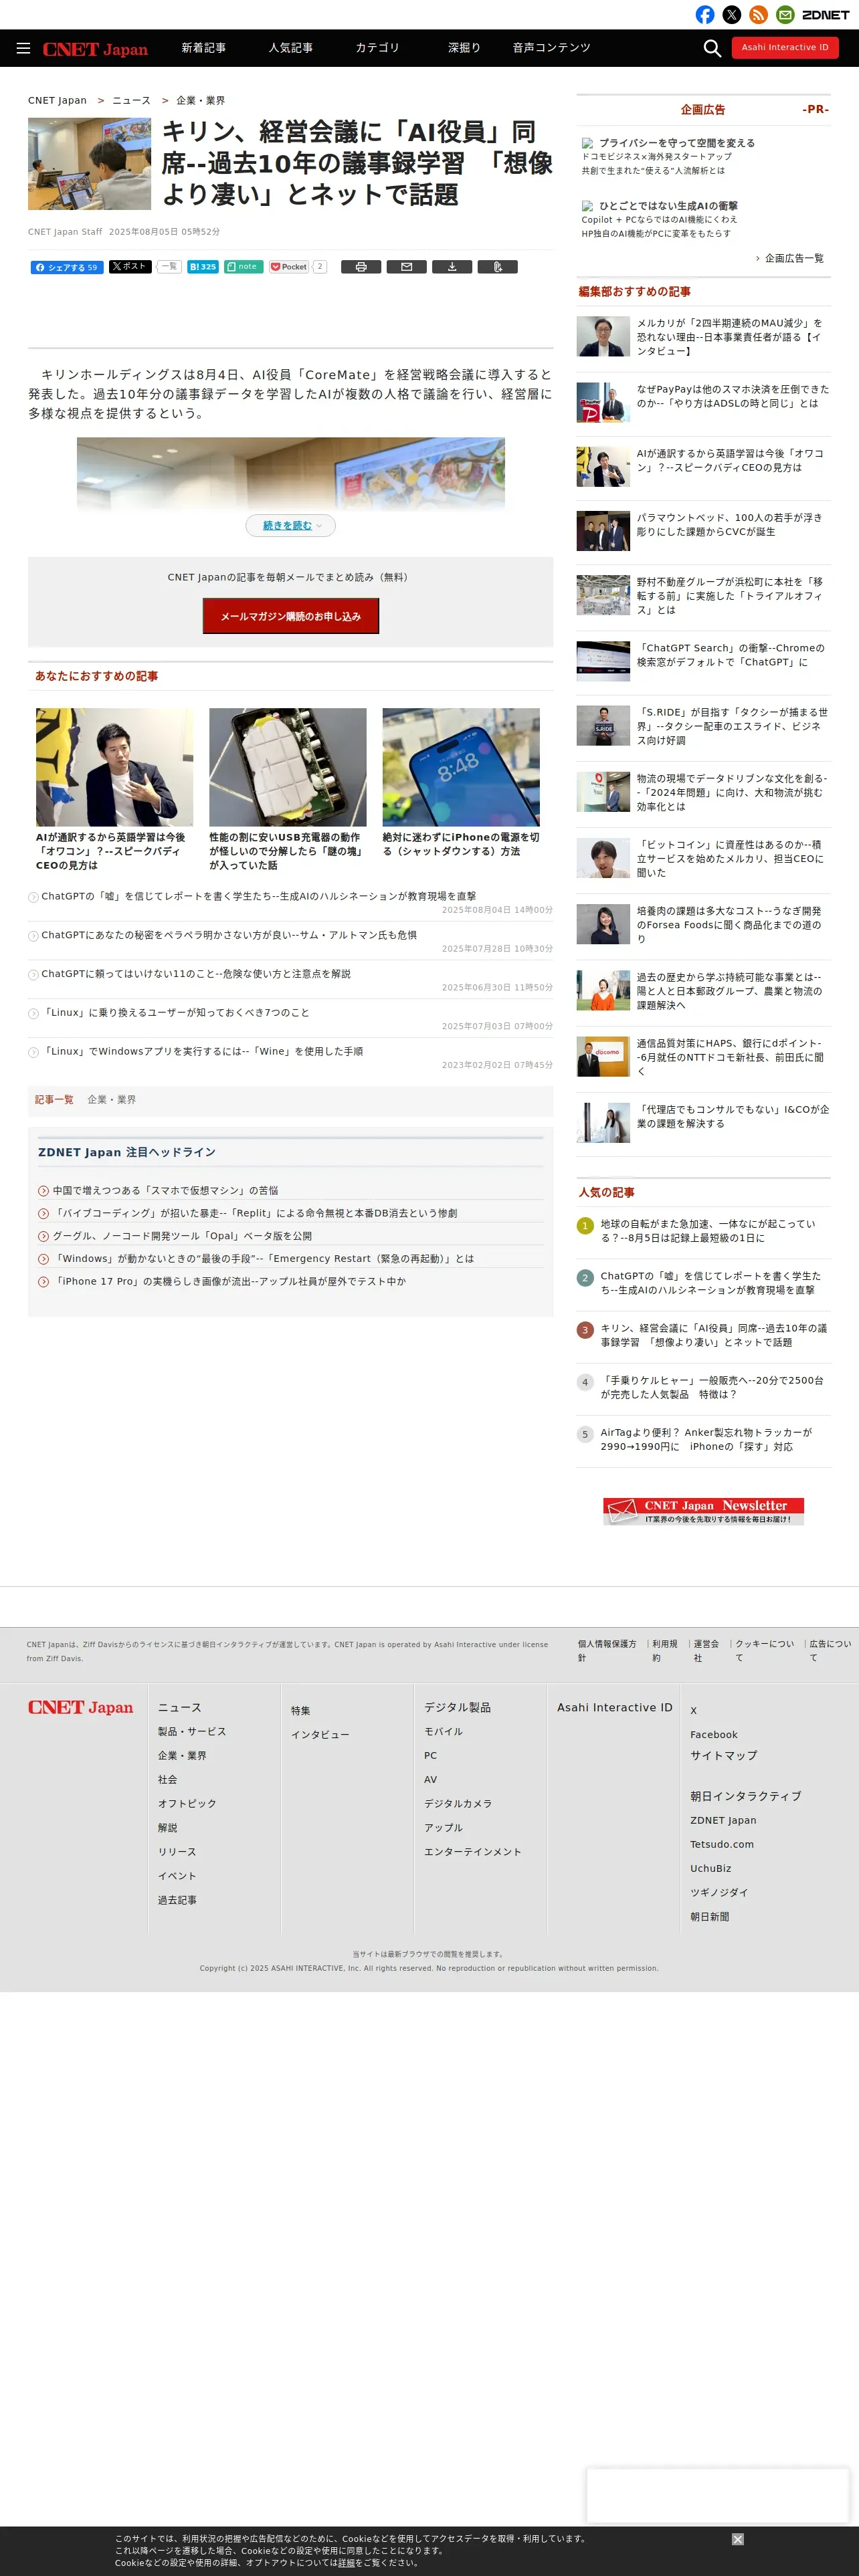
Task: Print the article using printer icon
Action: click(361, 267)
